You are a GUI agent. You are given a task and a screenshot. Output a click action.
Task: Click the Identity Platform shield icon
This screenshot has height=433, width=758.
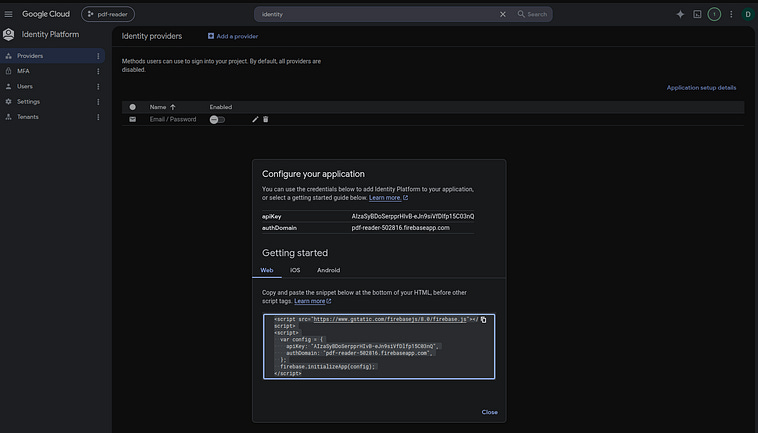[x=9, y=34]
